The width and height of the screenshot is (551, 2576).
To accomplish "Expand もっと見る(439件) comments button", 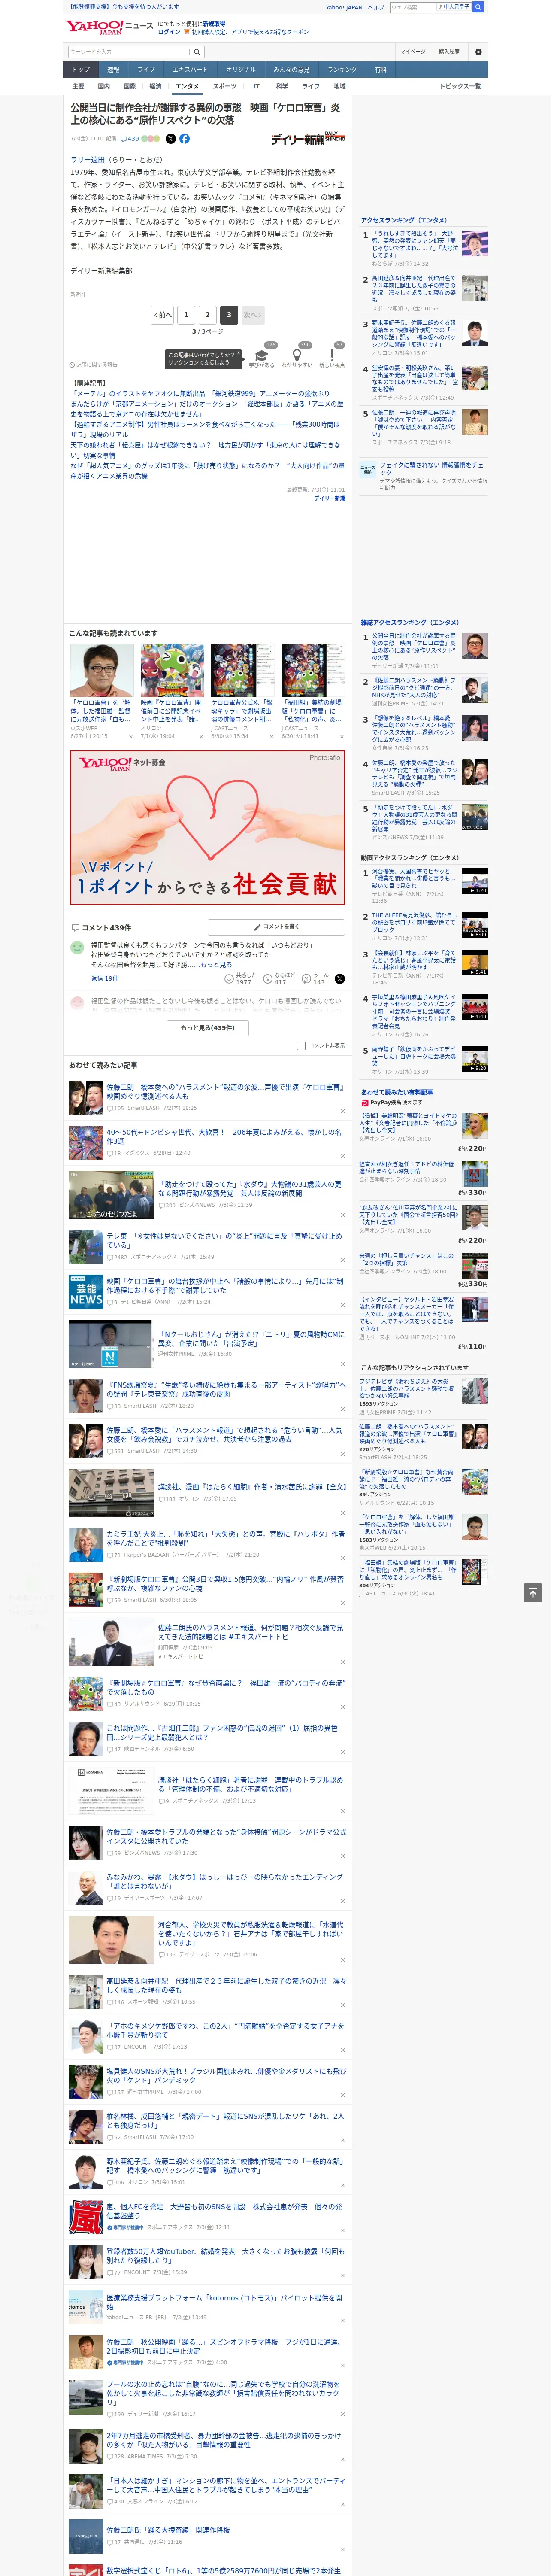I will (208, 1027).
